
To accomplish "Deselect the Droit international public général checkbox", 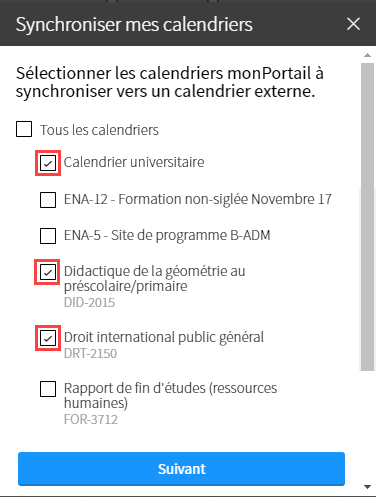I will (48, 338).
